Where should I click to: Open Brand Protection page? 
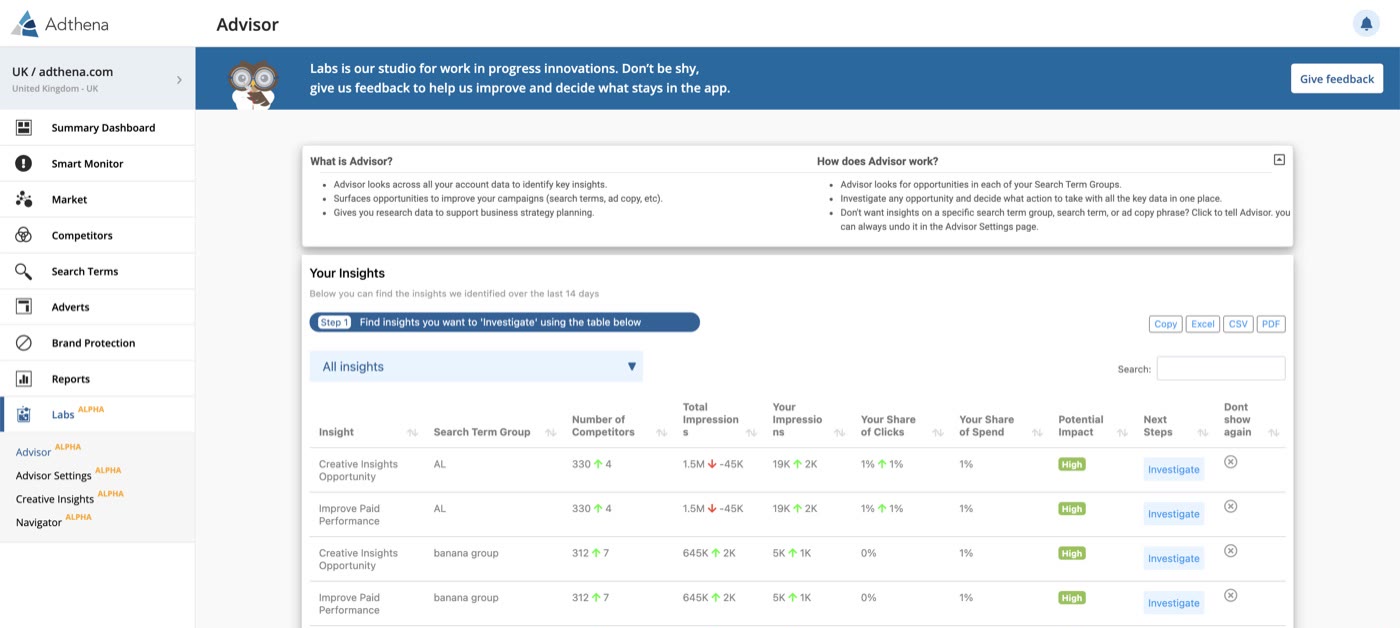point(97,343)
